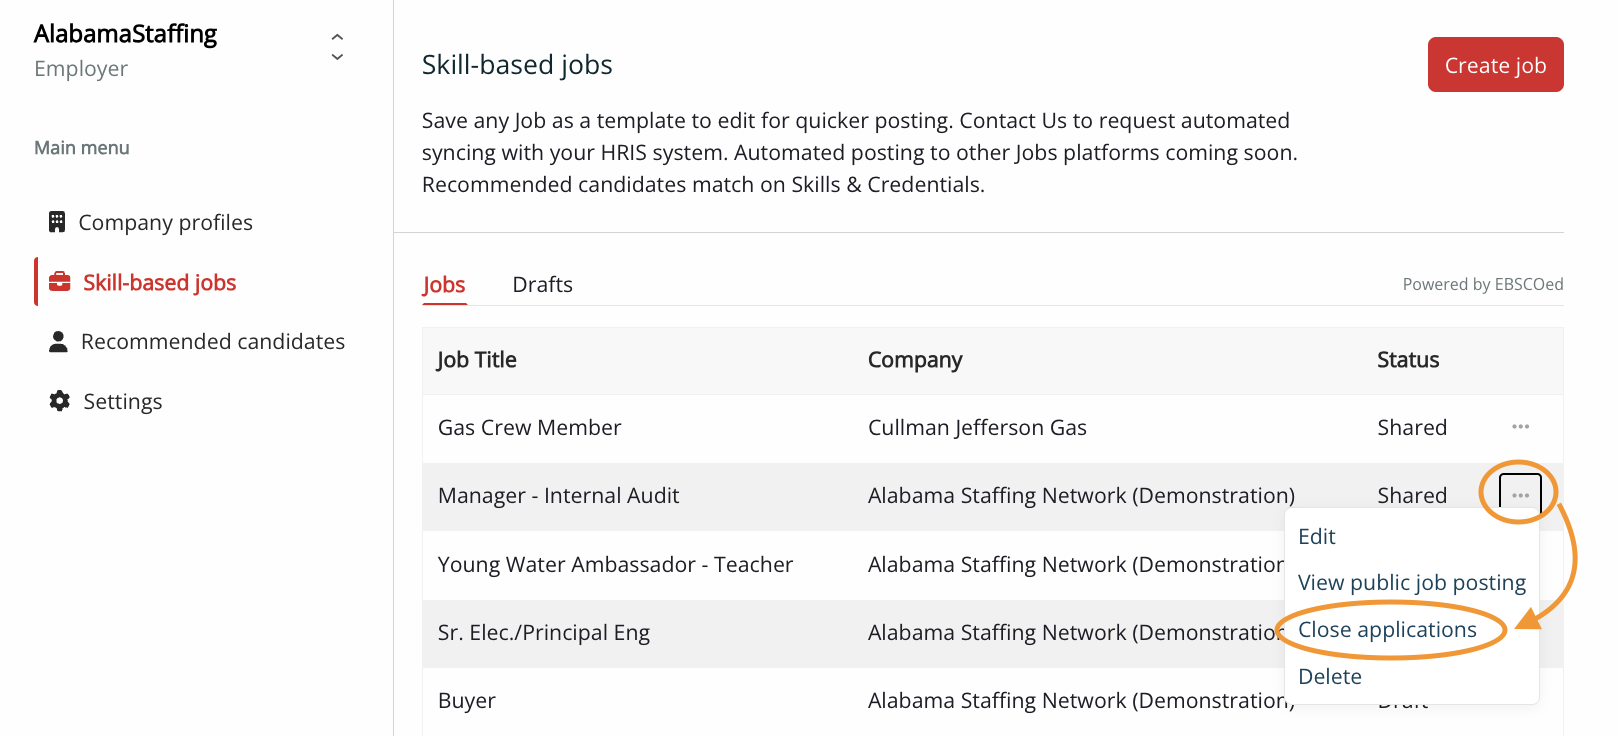Select Edit from the job menu
Viewport: 1618px width, 736px height.
[1316, 537]
